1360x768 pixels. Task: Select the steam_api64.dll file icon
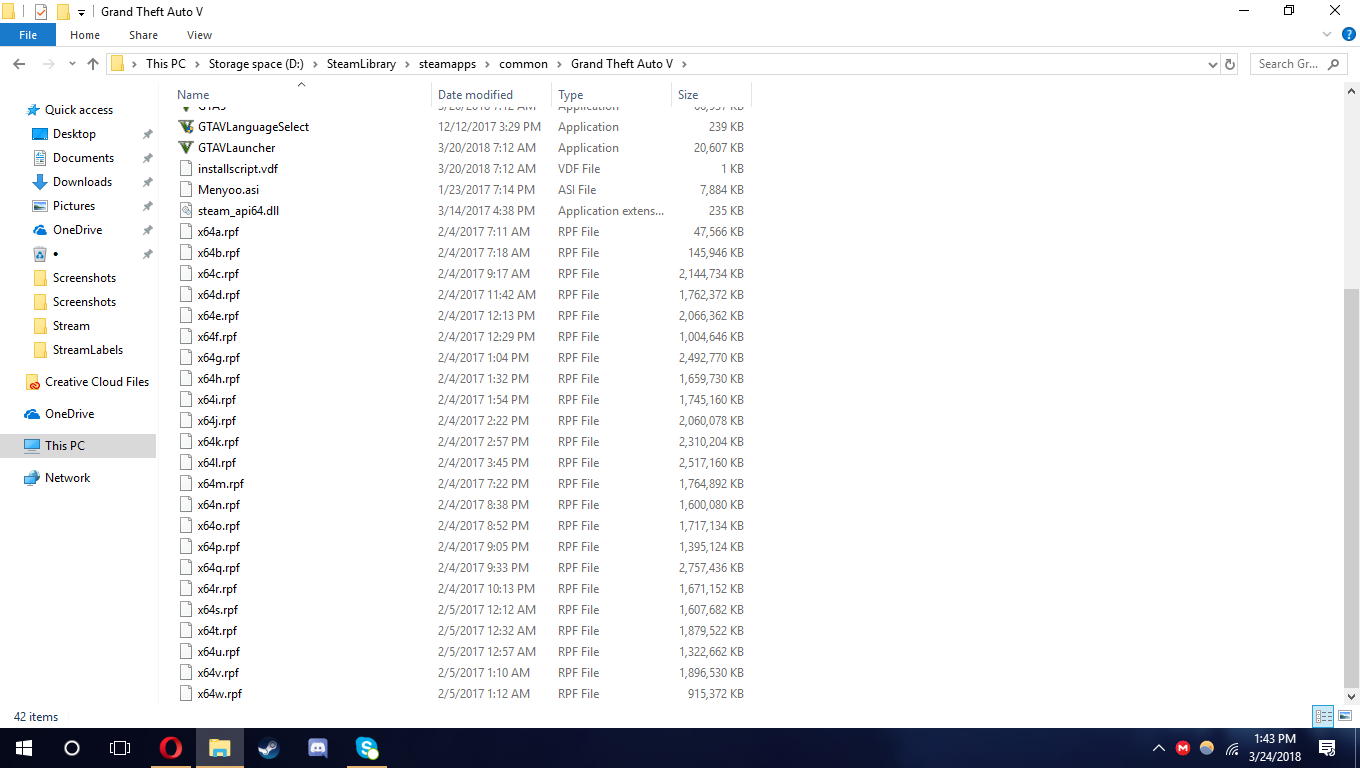pos(186,211)
